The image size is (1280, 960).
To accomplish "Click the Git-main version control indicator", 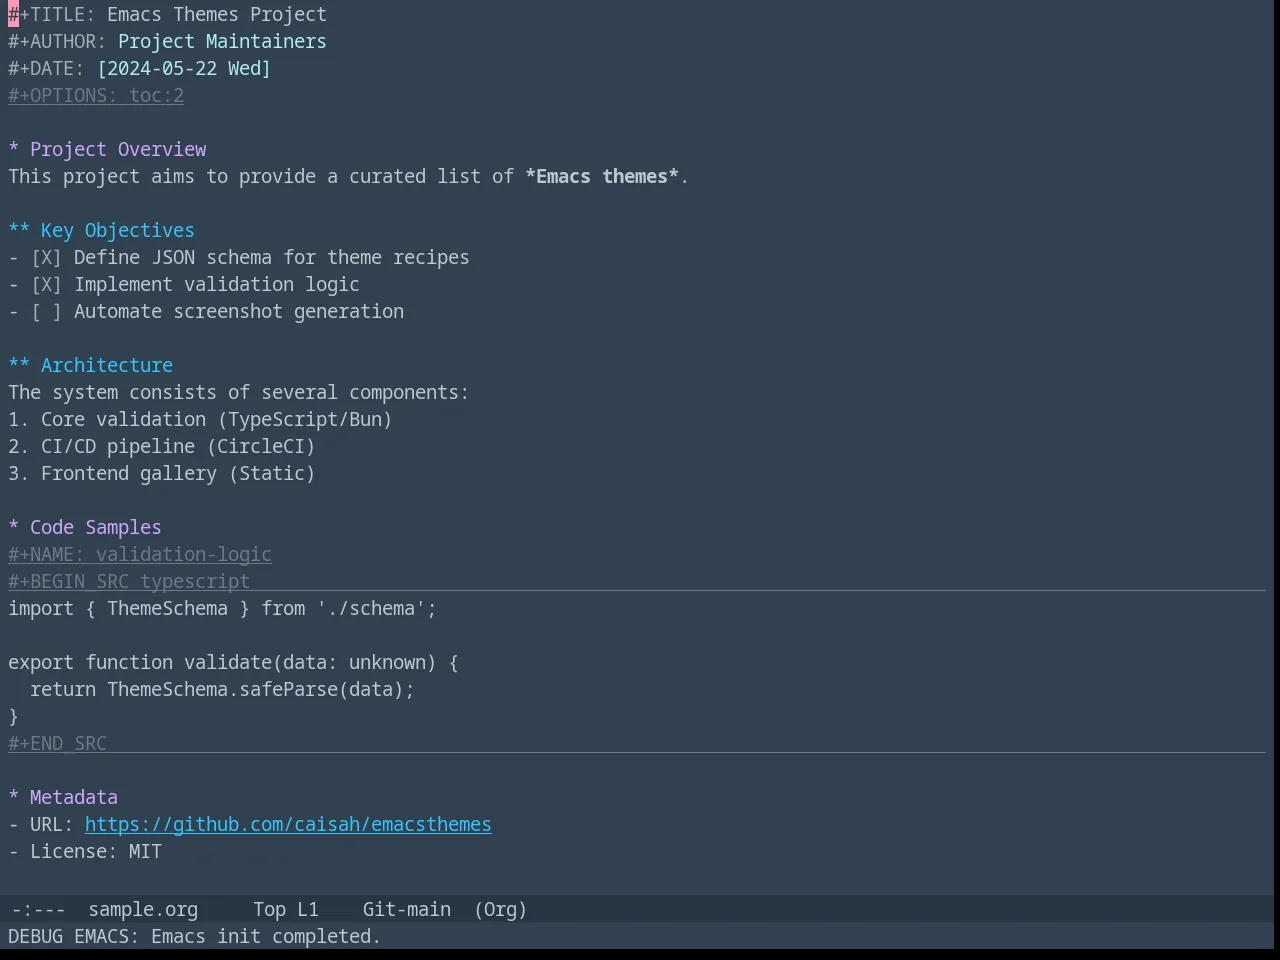I will (406, 910).
